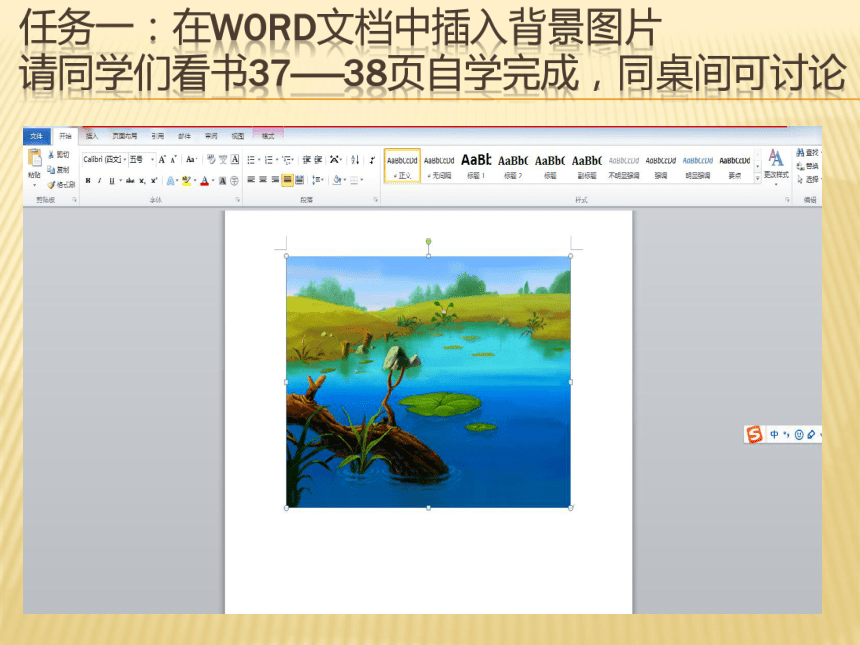
Task: Switch to the Insert (插入) tab
Action: click(92, 136)
